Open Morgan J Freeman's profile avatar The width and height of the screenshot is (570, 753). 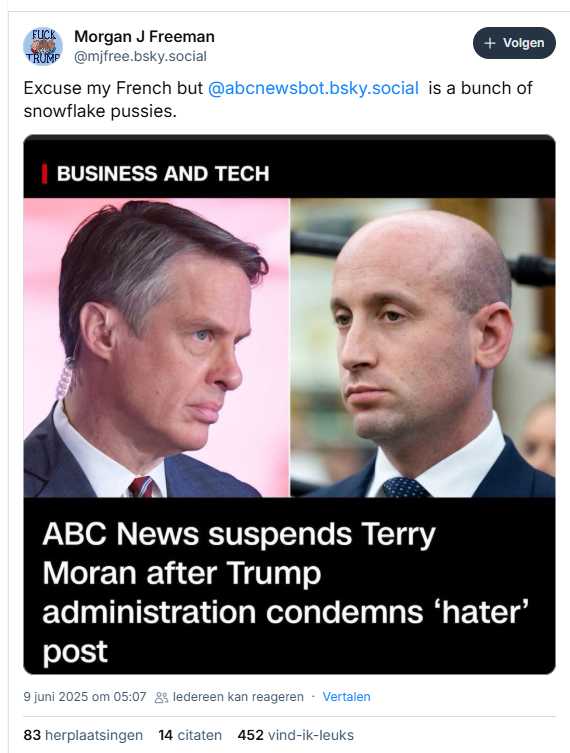43,46
